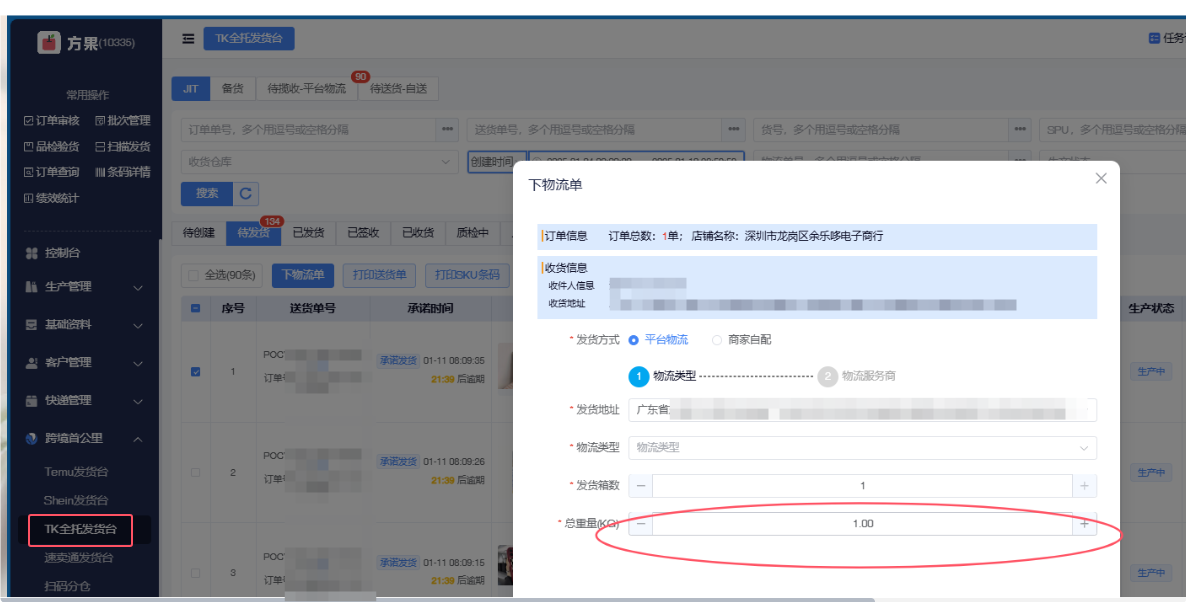Click the 方果 apple logo
This screenshot has width=1186, height=602.
(x=49, y=42)
